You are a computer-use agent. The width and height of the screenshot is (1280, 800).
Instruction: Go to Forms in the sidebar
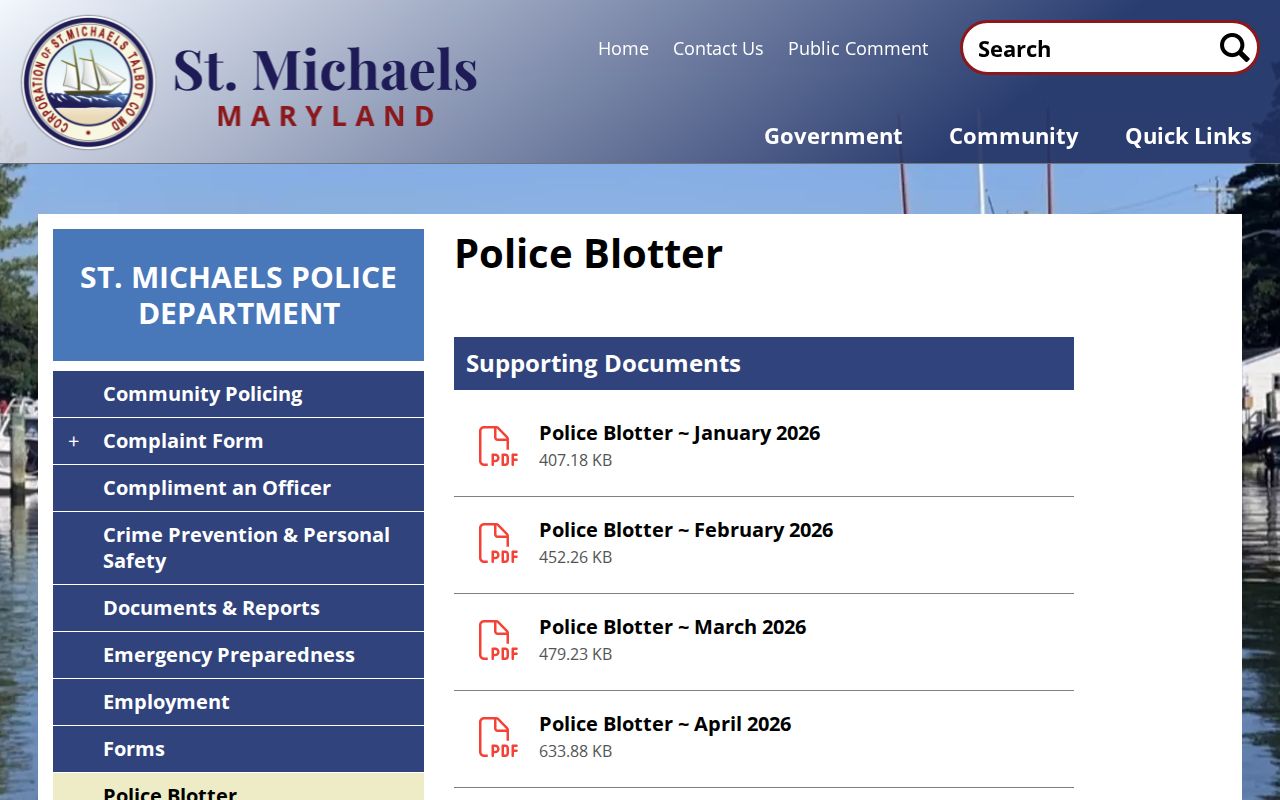(x=238, y=749)
